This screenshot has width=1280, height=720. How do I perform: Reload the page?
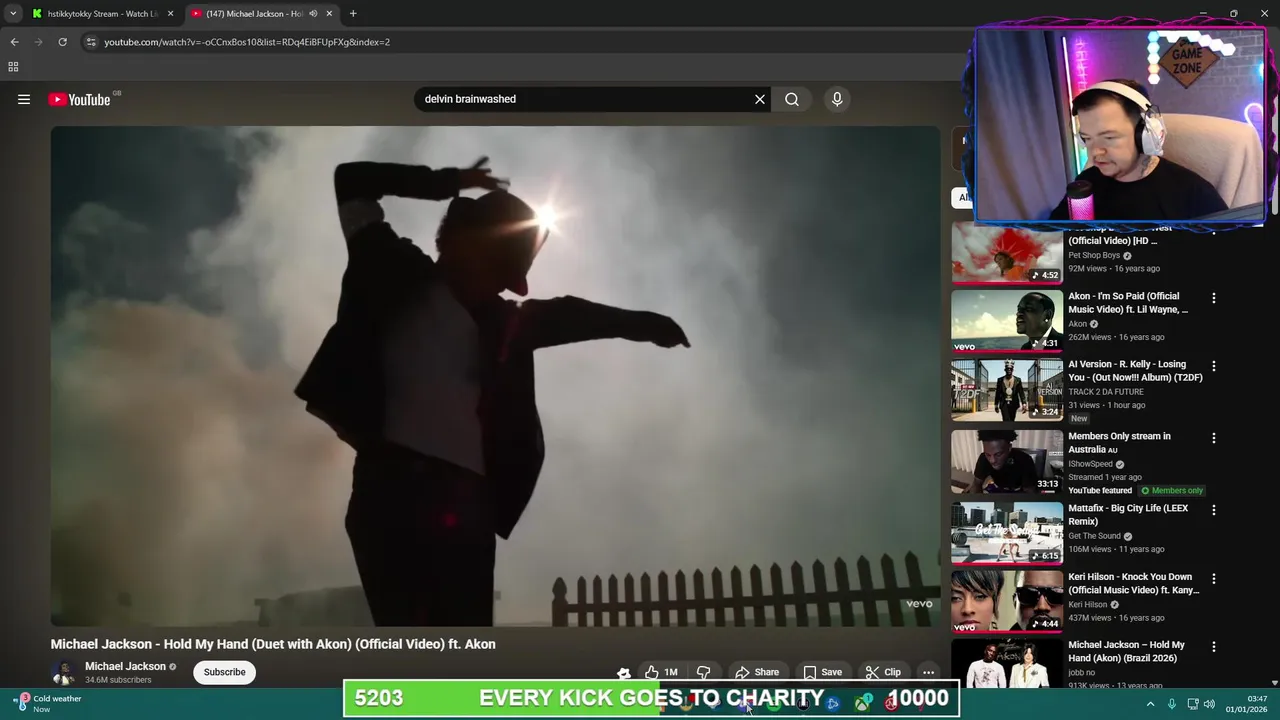(62, 42)
